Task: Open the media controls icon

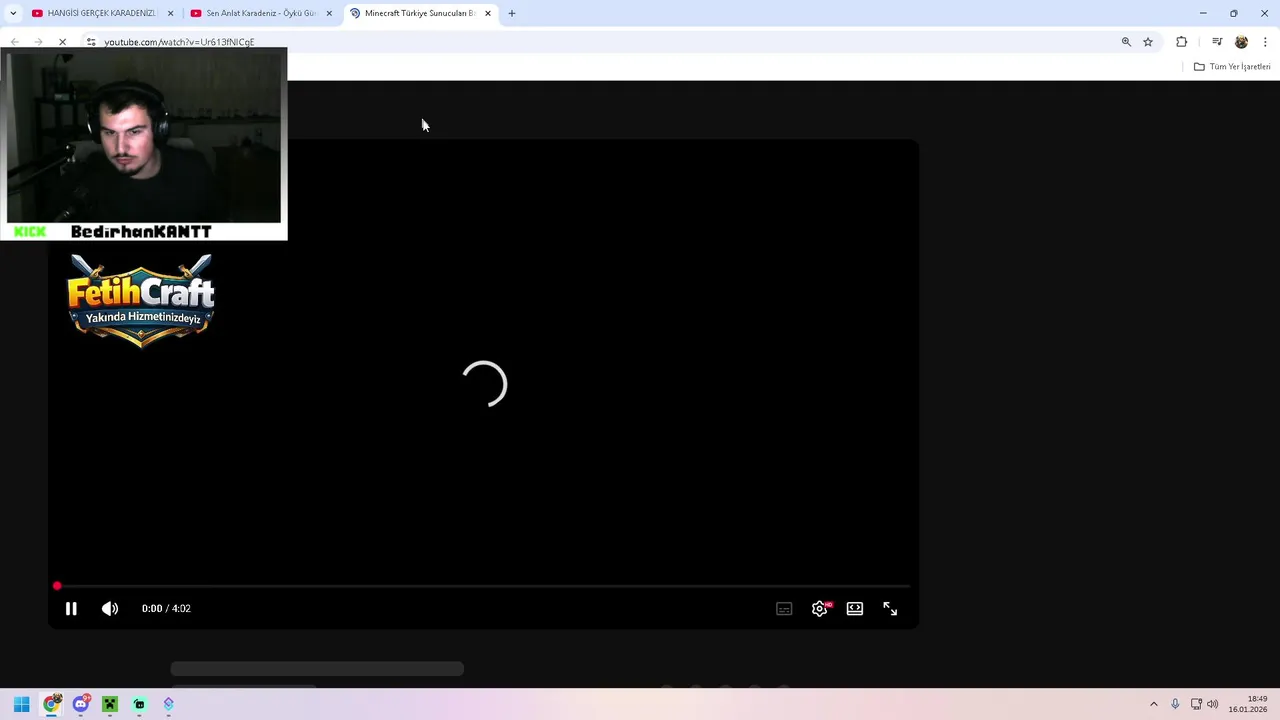Action: 1217,42
